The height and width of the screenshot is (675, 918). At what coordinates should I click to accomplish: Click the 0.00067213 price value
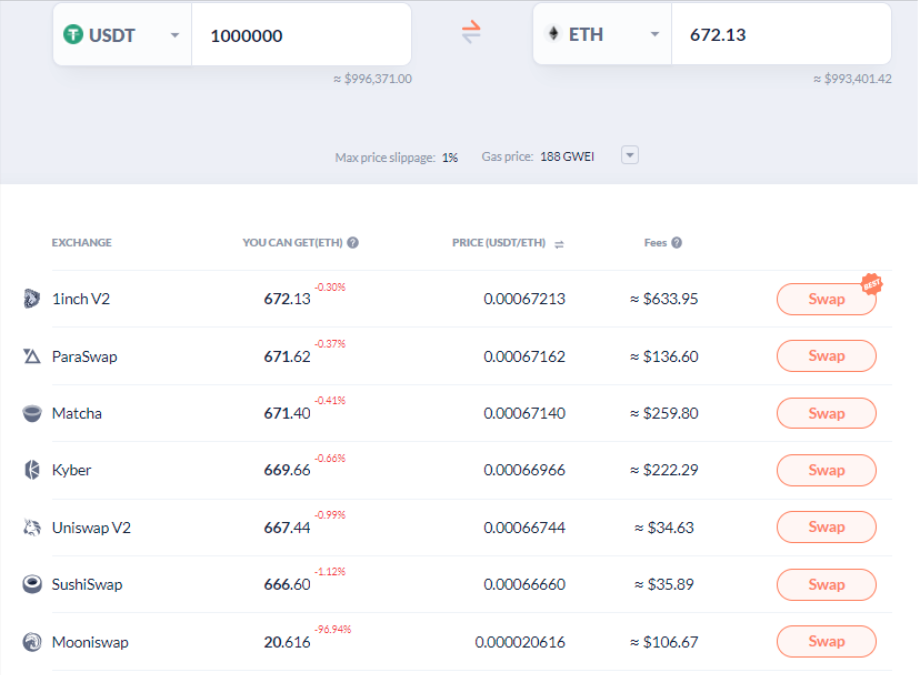(x=524, y=299)
